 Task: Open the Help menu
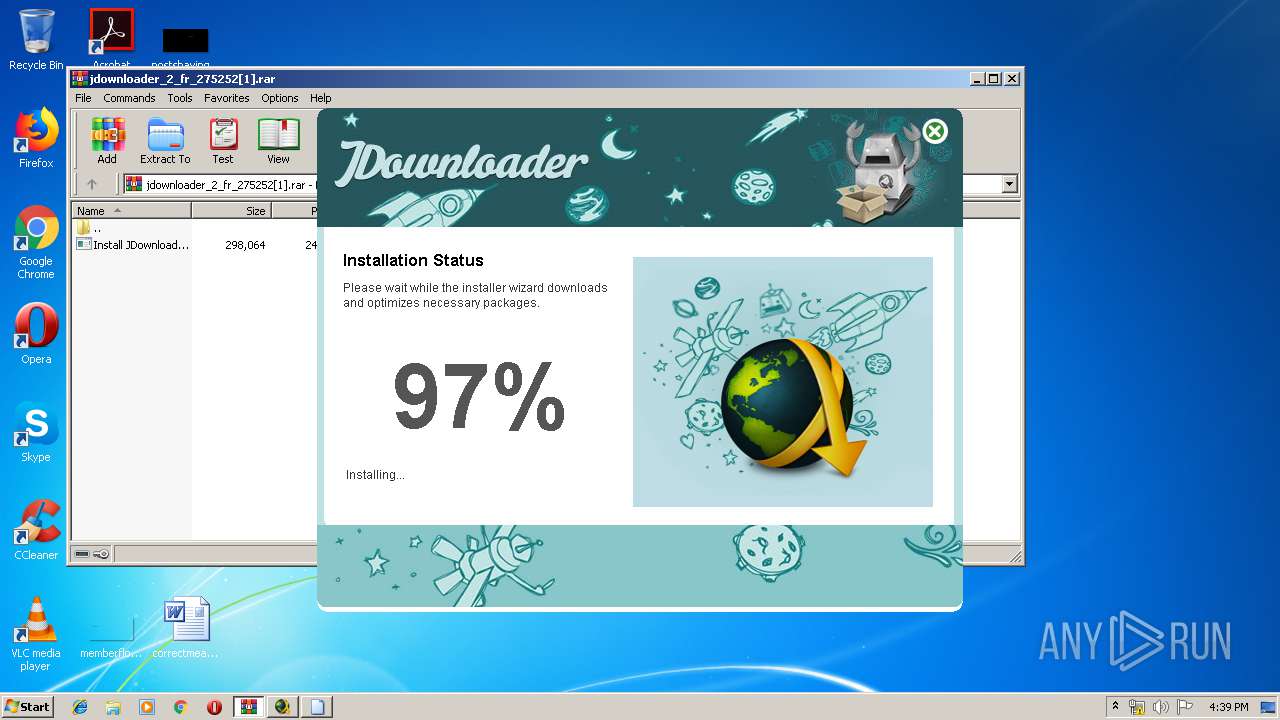(320, 98)
